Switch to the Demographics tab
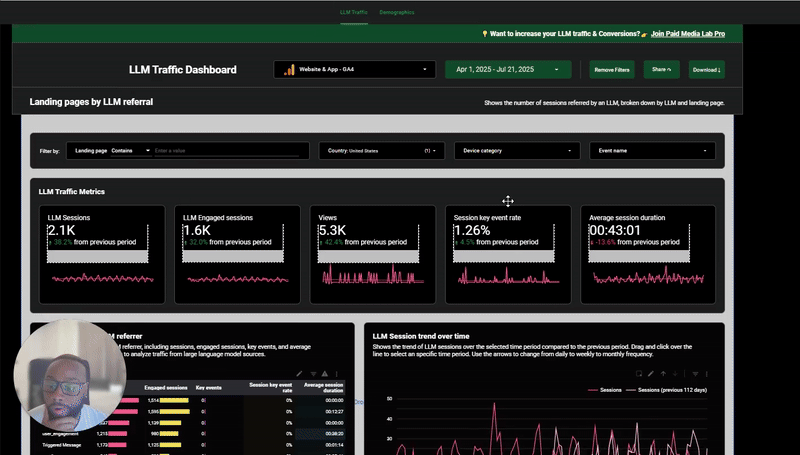The image size is (800, 455). (x=396, y=12)
